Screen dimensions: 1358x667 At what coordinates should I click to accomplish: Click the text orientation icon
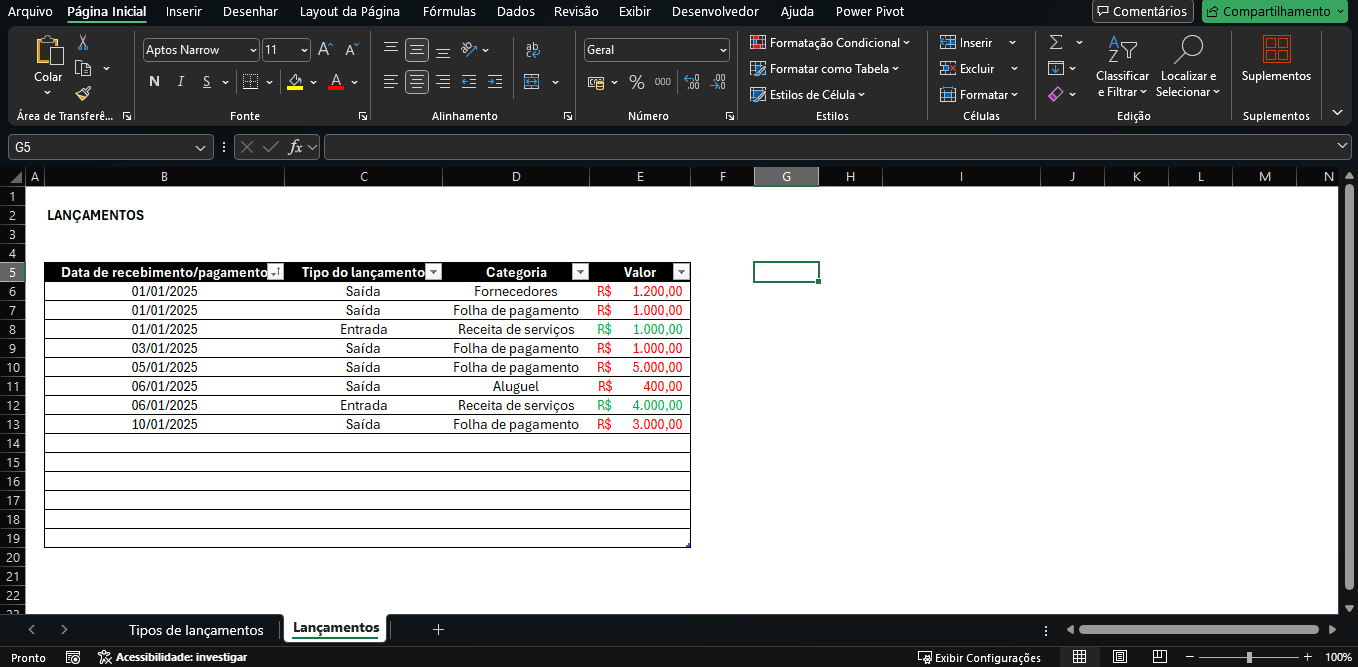click(x=469, y=49)
